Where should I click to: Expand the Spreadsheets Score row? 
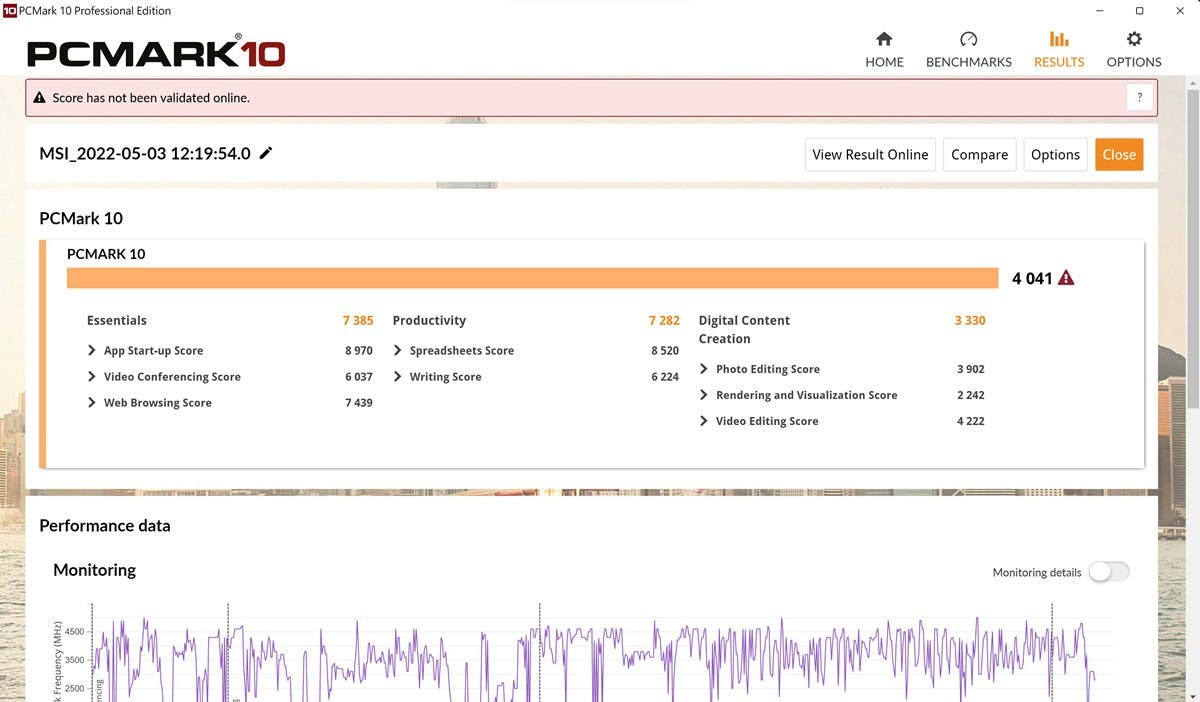tap(398, 351)
